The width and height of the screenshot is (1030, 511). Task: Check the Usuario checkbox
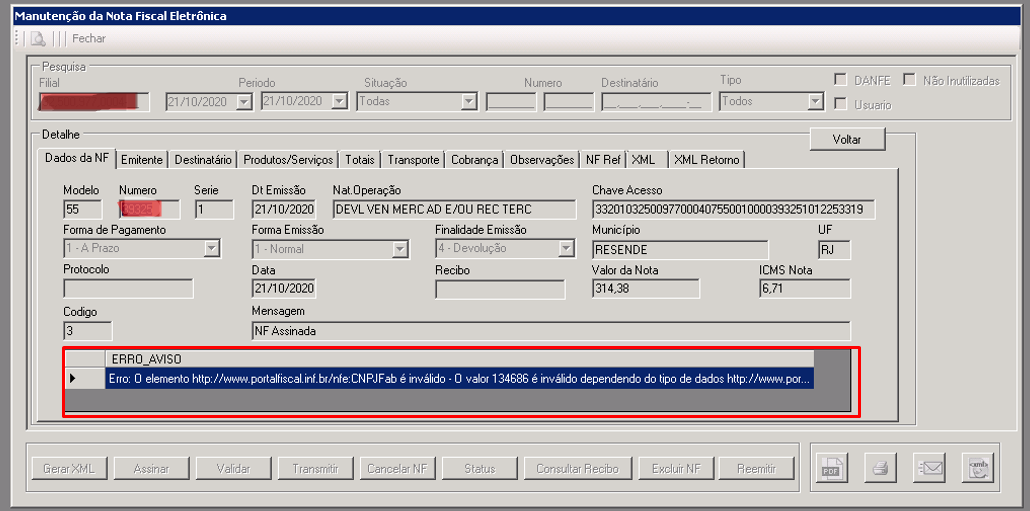[840, 104]
